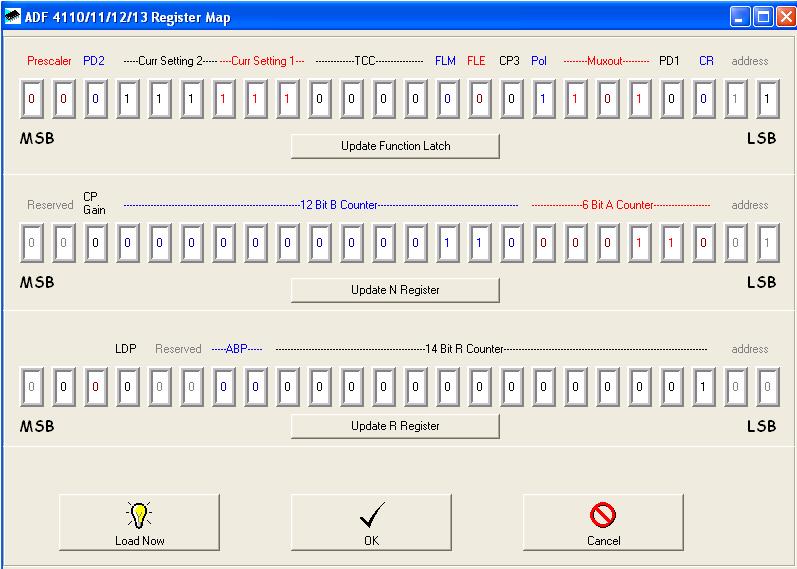Click the red no-entry Cancel button
Image resolution: width=797 pixels, height=569 pixels.
tap(603, 522)
